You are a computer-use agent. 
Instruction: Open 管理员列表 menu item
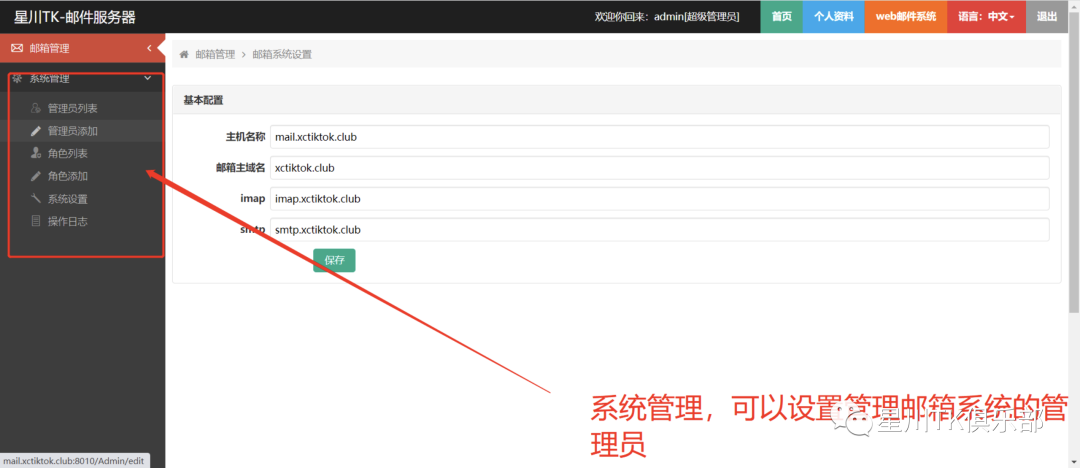tap(72, 108)
